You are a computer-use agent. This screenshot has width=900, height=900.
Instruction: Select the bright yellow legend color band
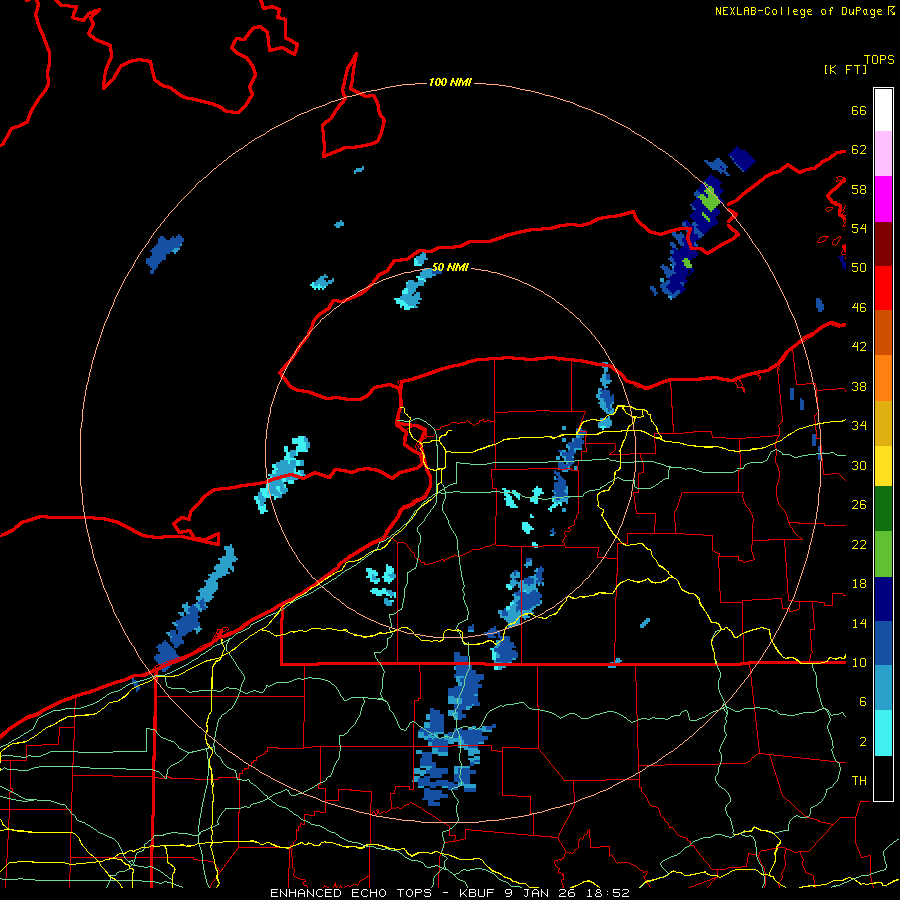pyautogui.click(x=883, y=465)
